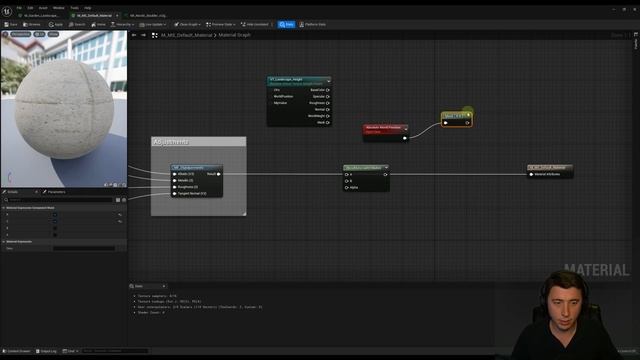Click the Details search field
640x360 pixels.
(x=59, y=200)
